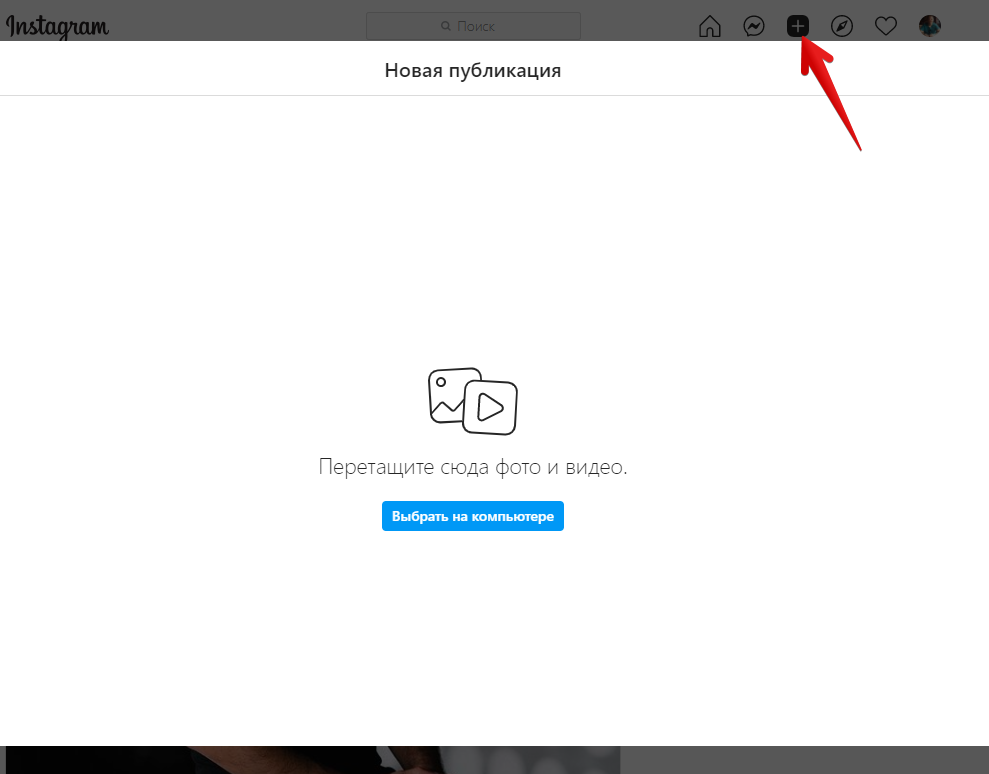989x774 pixels.
Task: Click the dimmed area right of the post image
Action: (800, 760)
